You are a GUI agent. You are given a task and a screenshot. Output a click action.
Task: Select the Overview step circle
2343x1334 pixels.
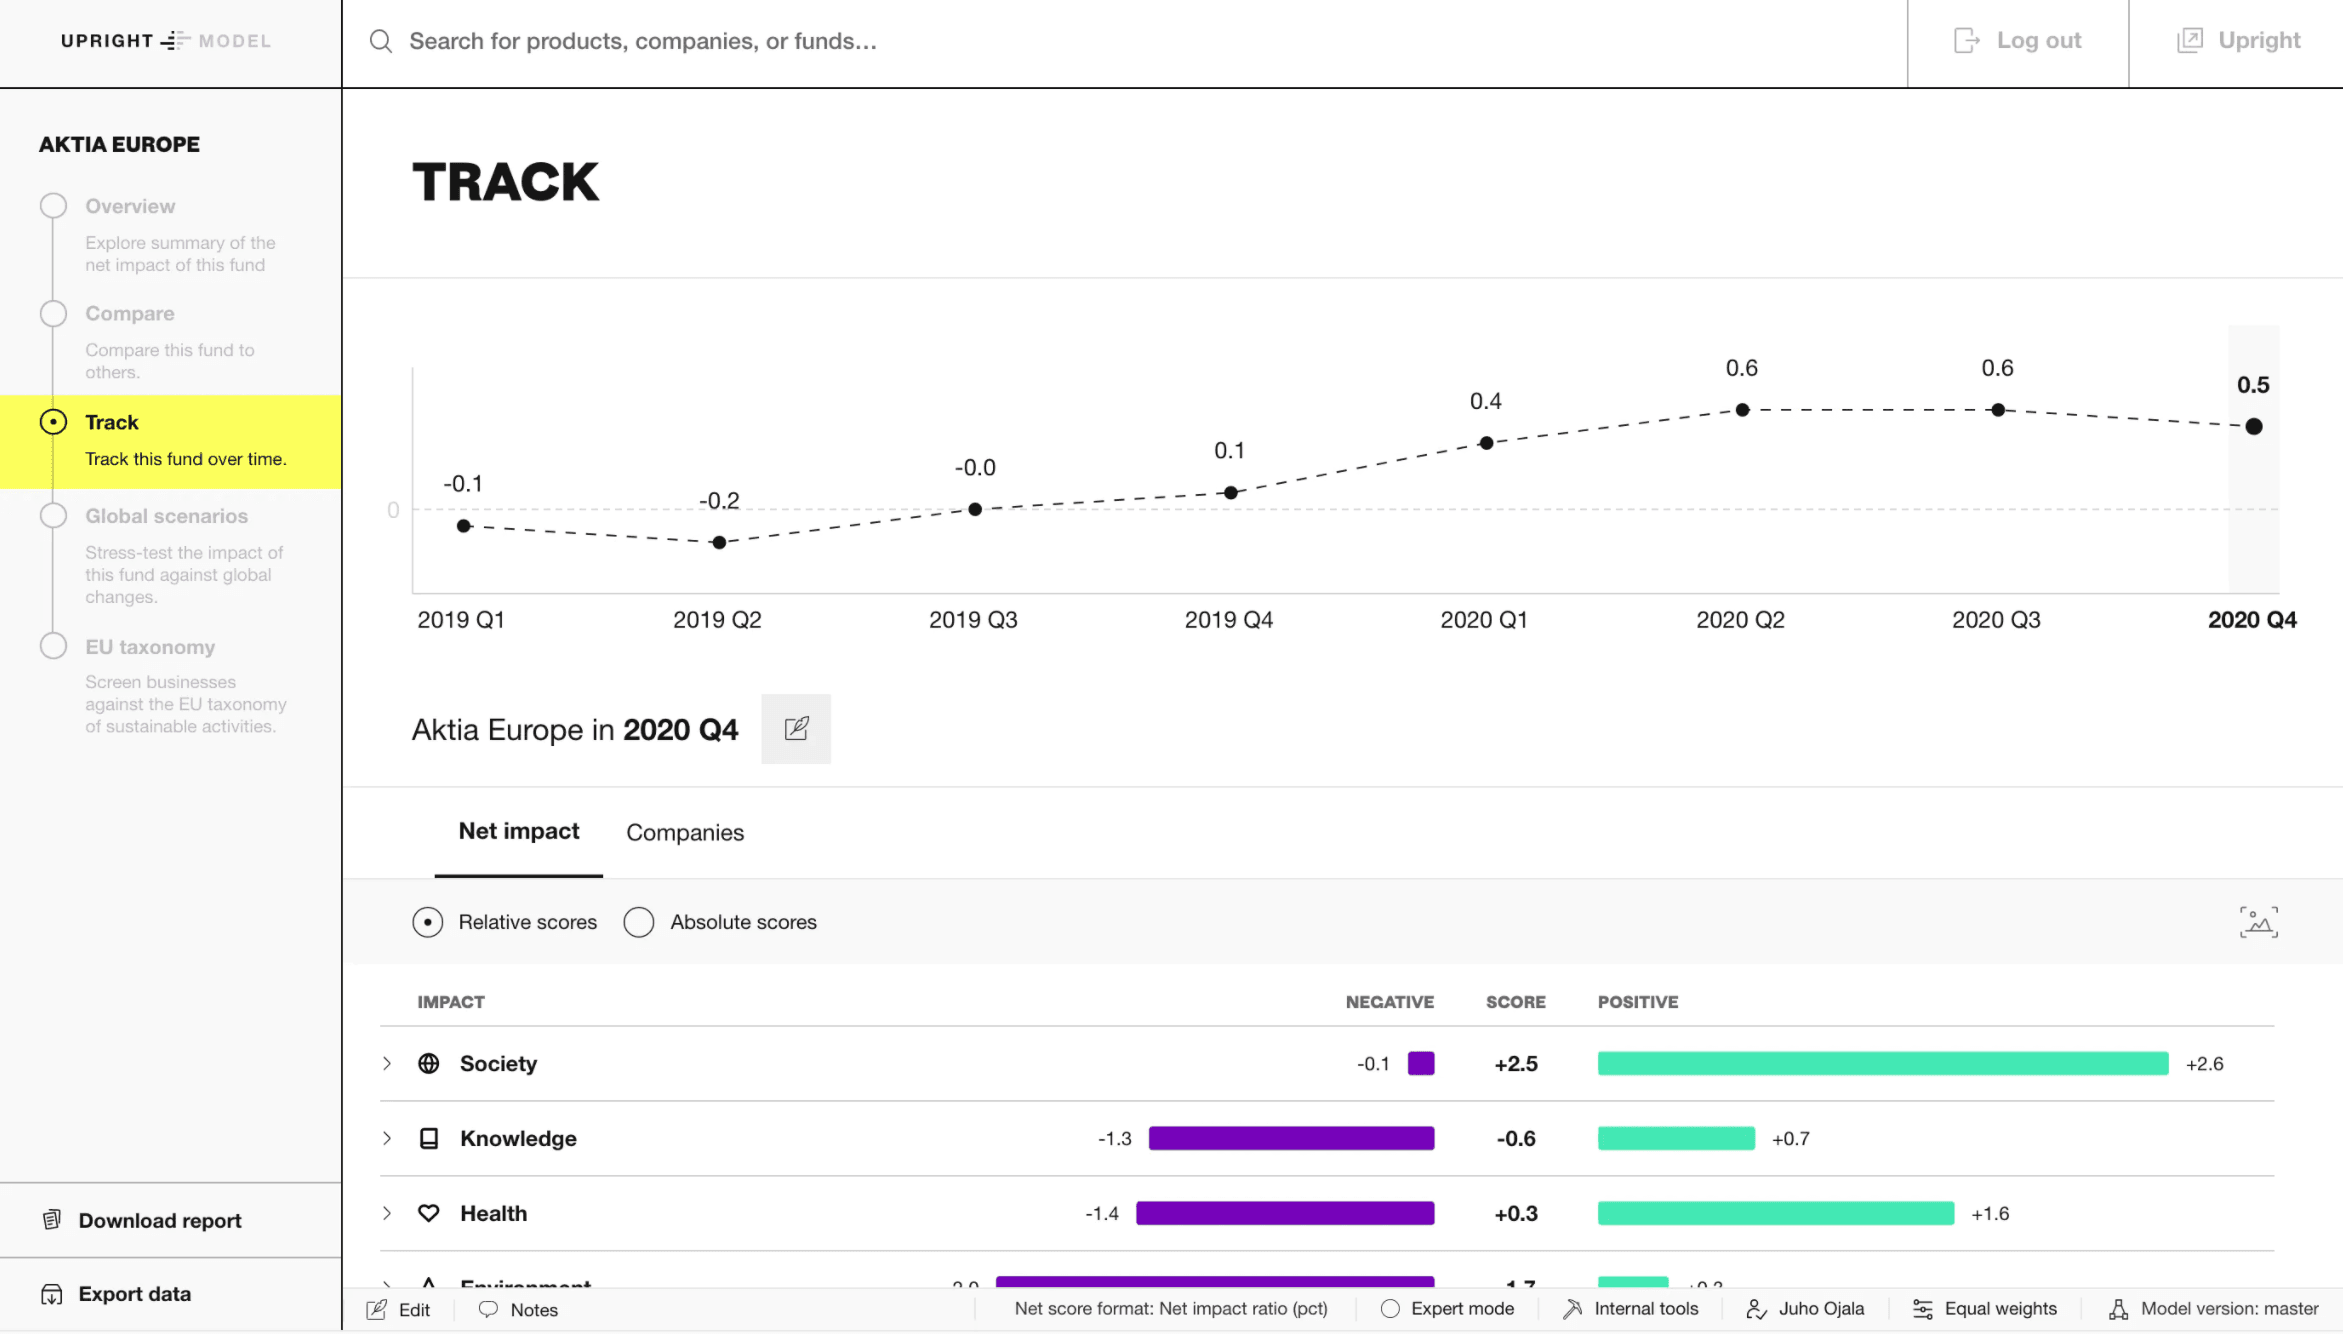[x=53, y=206]
